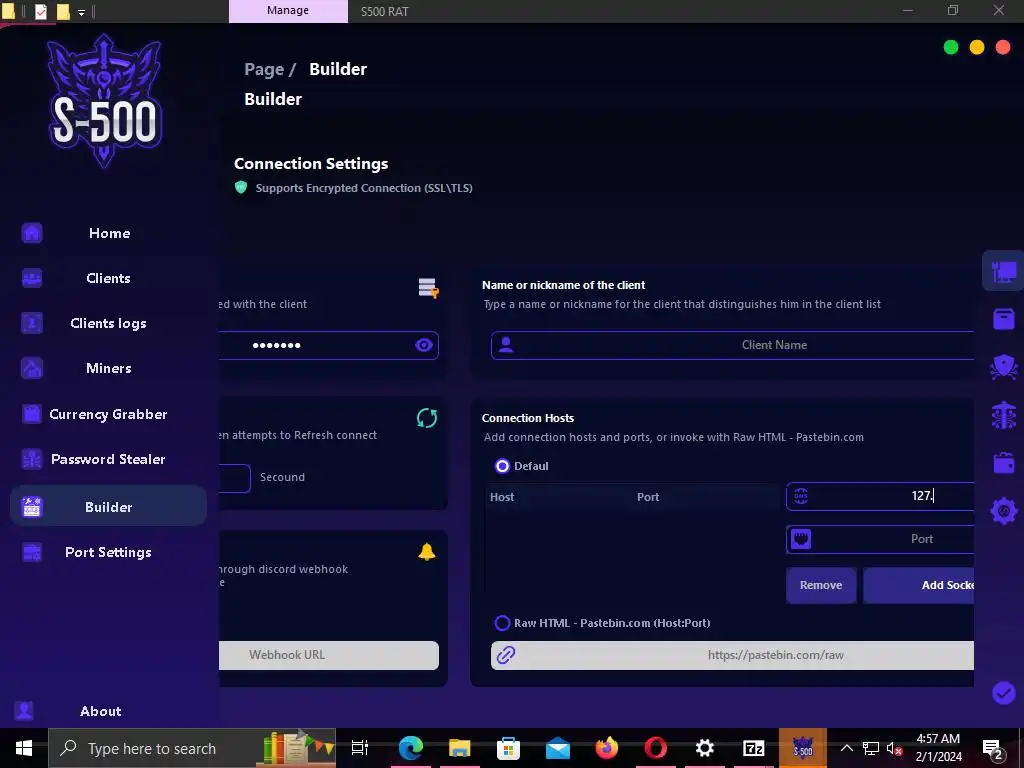Click the Port column header in hosts table
Image resolution: width=1024 pixels, height=768 pixels.
pyautogui.click(x=648, y=497)
